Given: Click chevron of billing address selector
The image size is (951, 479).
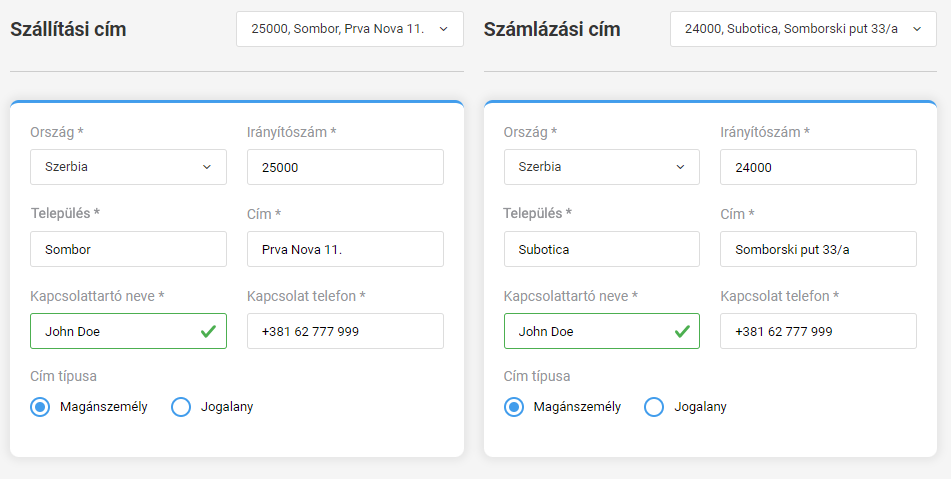Looking at the screenshot, I should click(x=916, y=29).
